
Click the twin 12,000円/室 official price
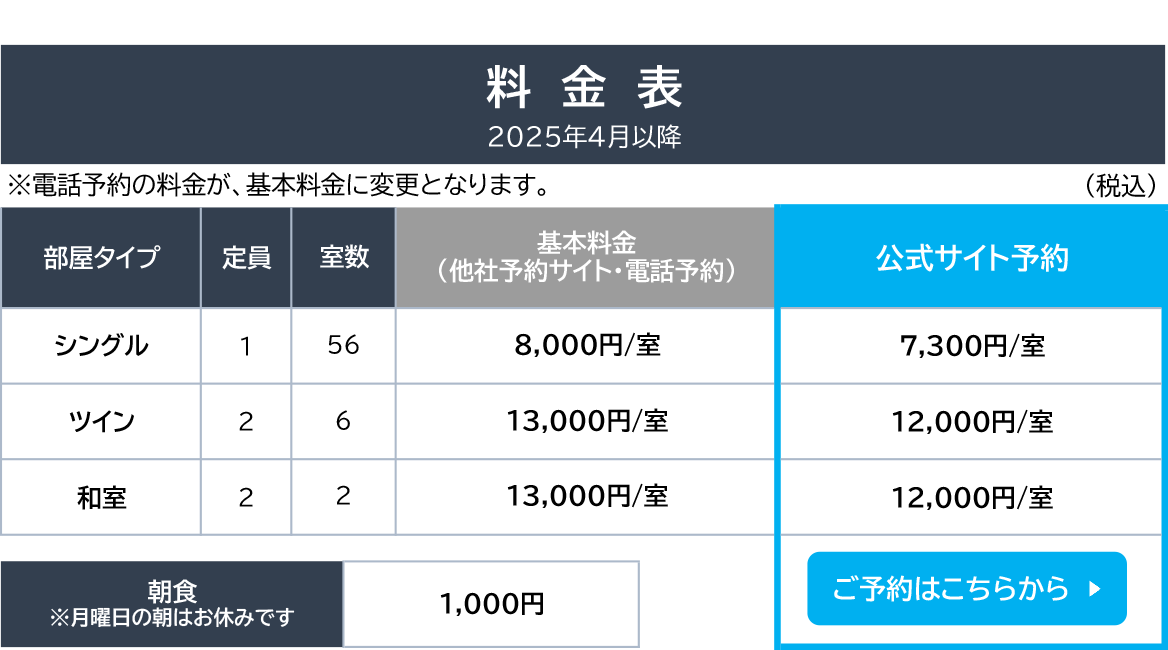[971, 421]
